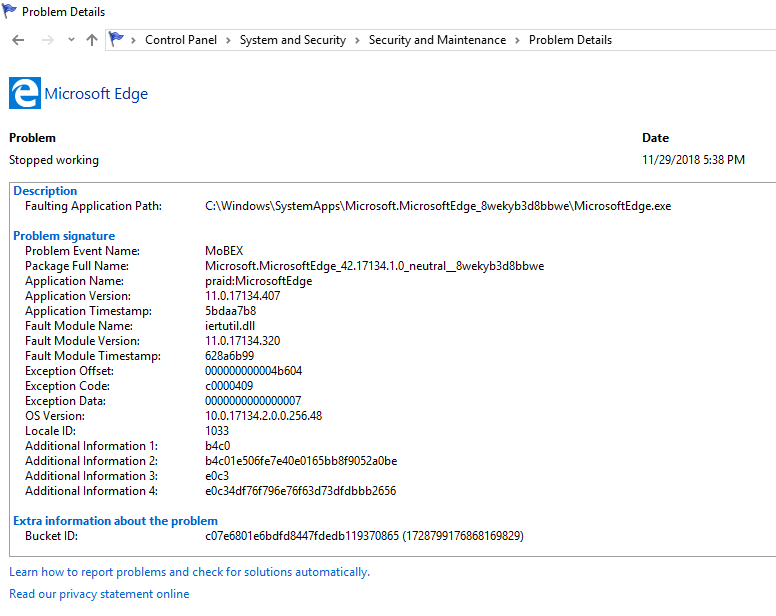Navigate to Security and Maintenance breadcrumb
The width and height of the screenshot is (776, 616).
[437, 40]
